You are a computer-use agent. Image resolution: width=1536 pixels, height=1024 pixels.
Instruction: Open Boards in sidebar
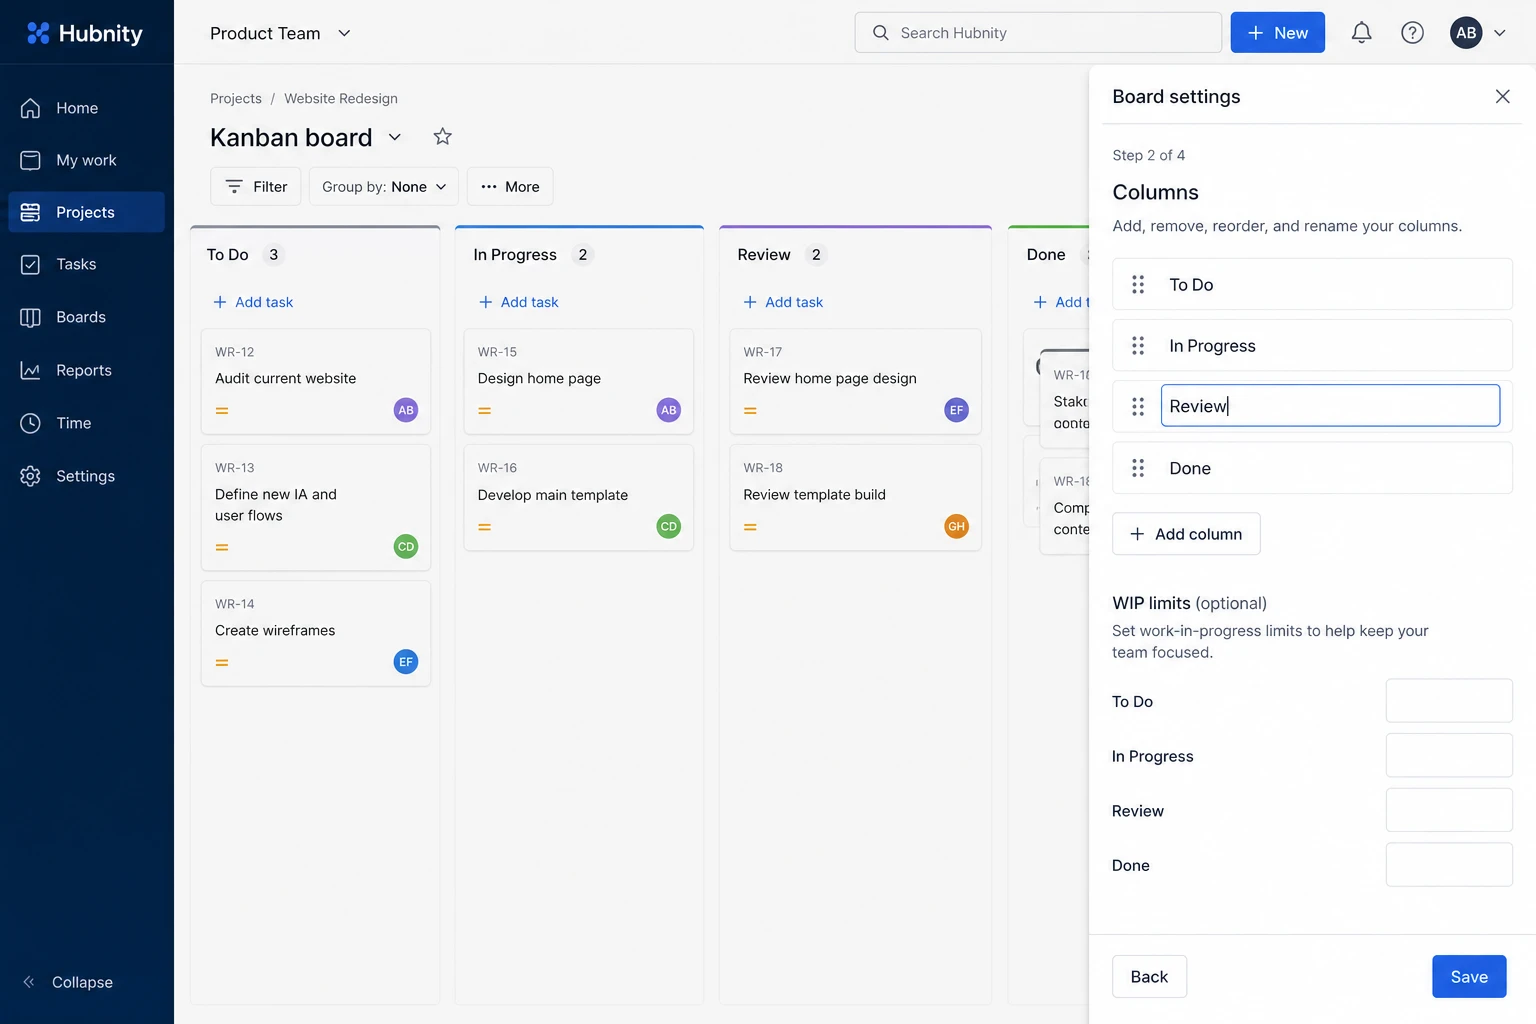87,317
